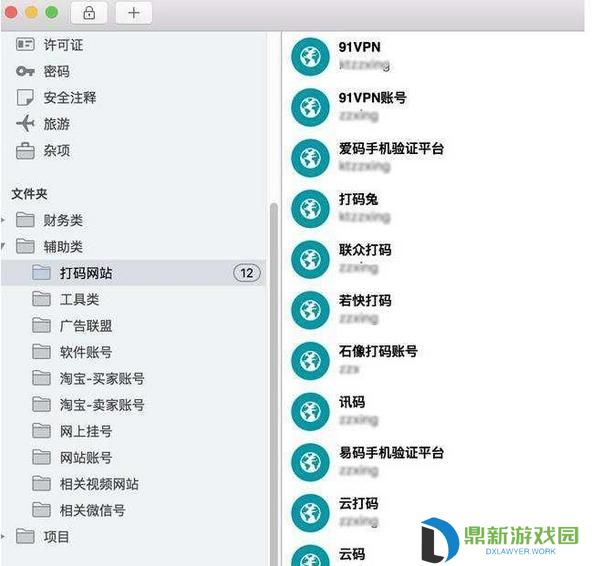Viewport: 600px width, 566px height.
Task: Click the globe icon for 若快打码
Action: pyautogui.click(x=310, y=310)
